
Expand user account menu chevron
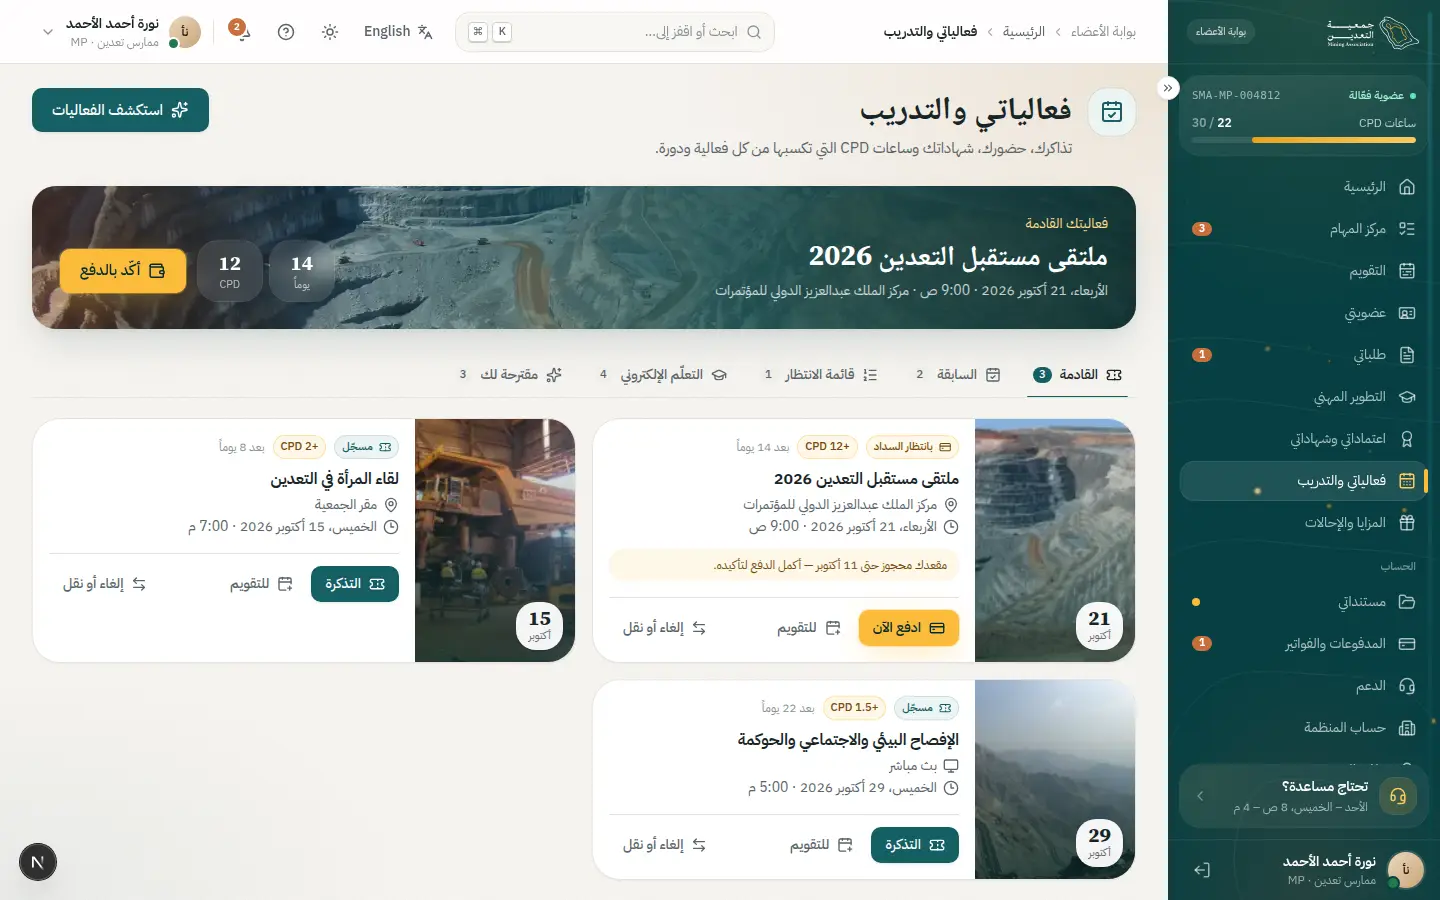click(x=47, y=32)
